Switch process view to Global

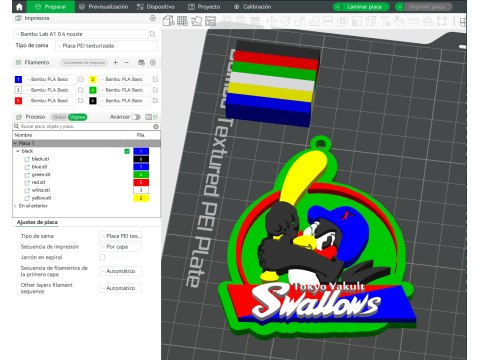pyautogui.click(x=60, y=117)
